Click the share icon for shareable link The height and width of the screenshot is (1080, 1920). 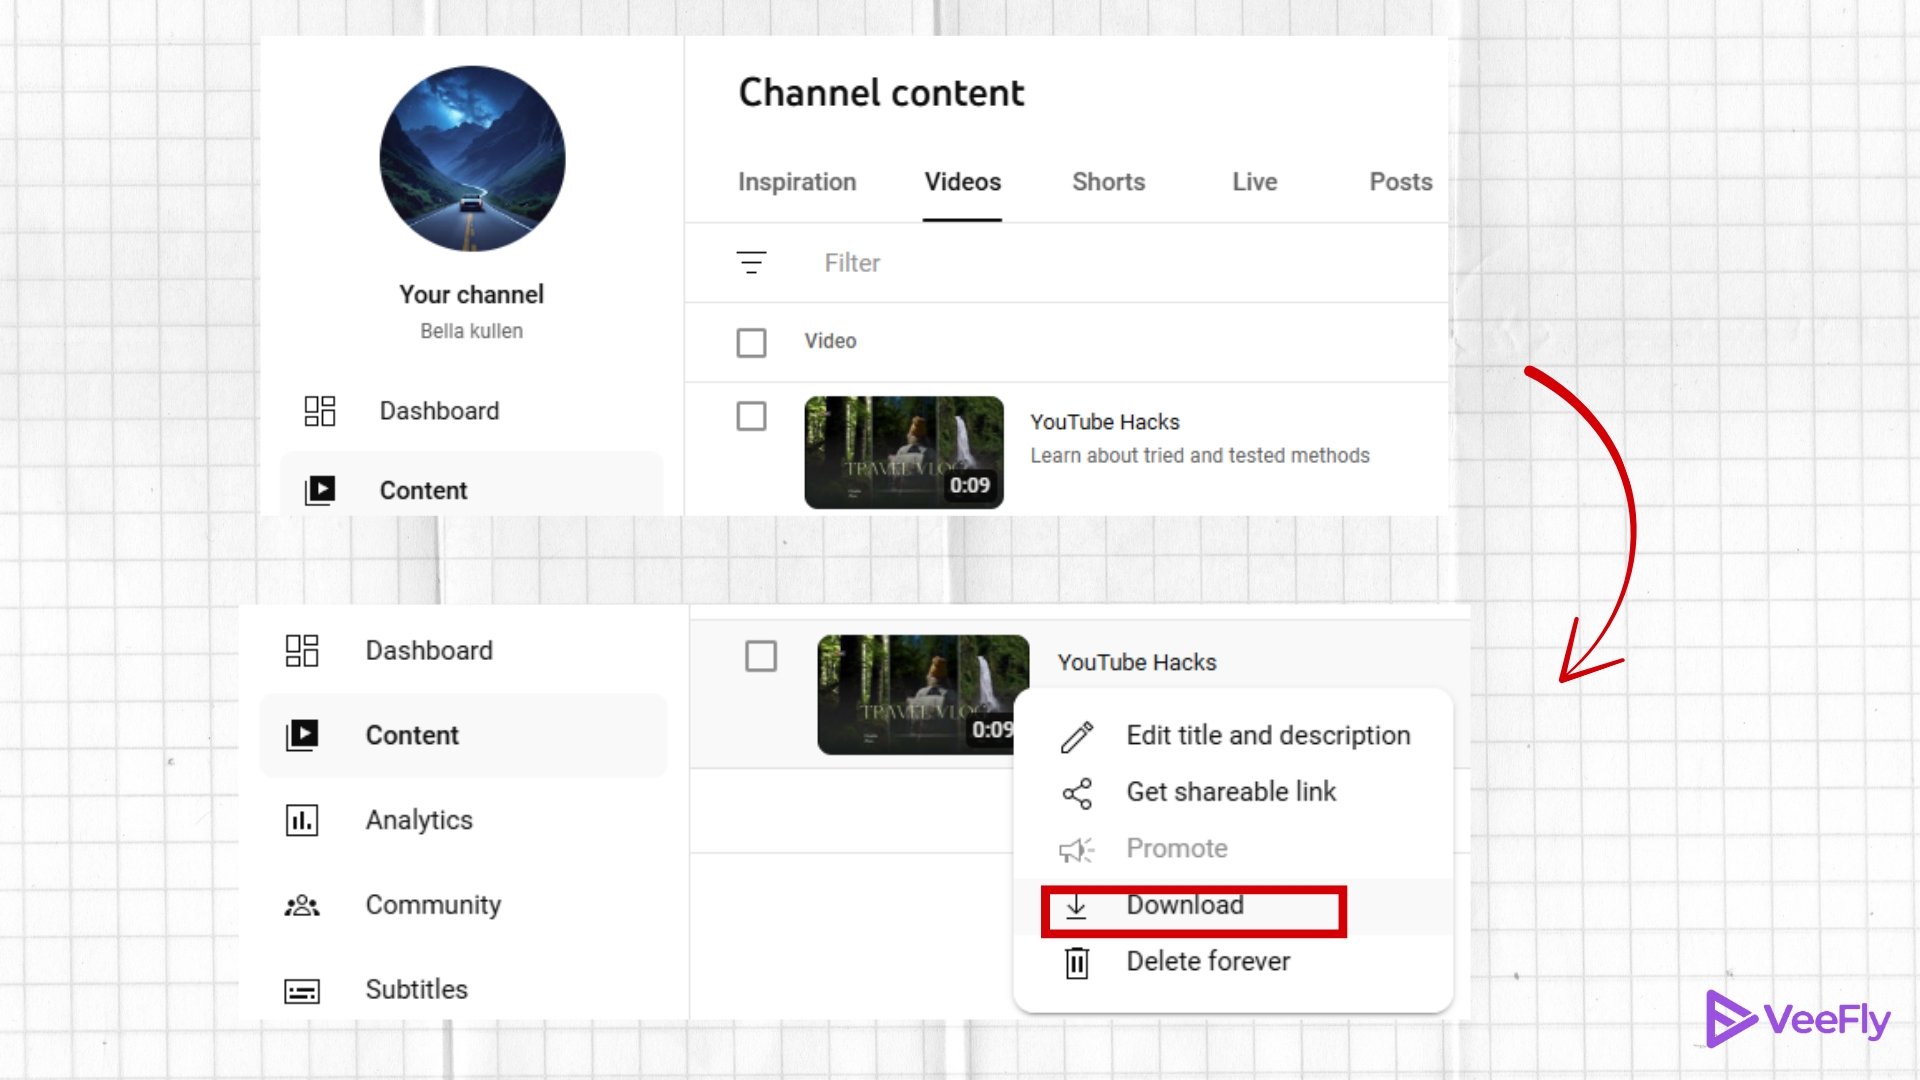1077,793
